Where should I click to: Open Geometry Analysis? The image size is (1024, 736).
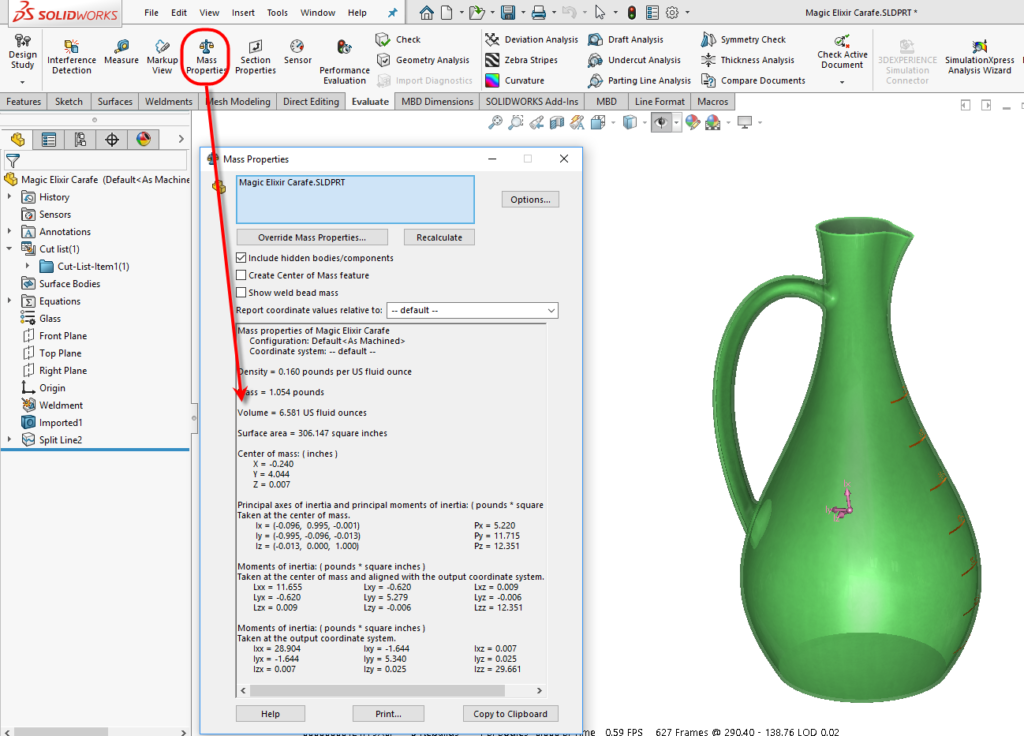click(423, 60)
